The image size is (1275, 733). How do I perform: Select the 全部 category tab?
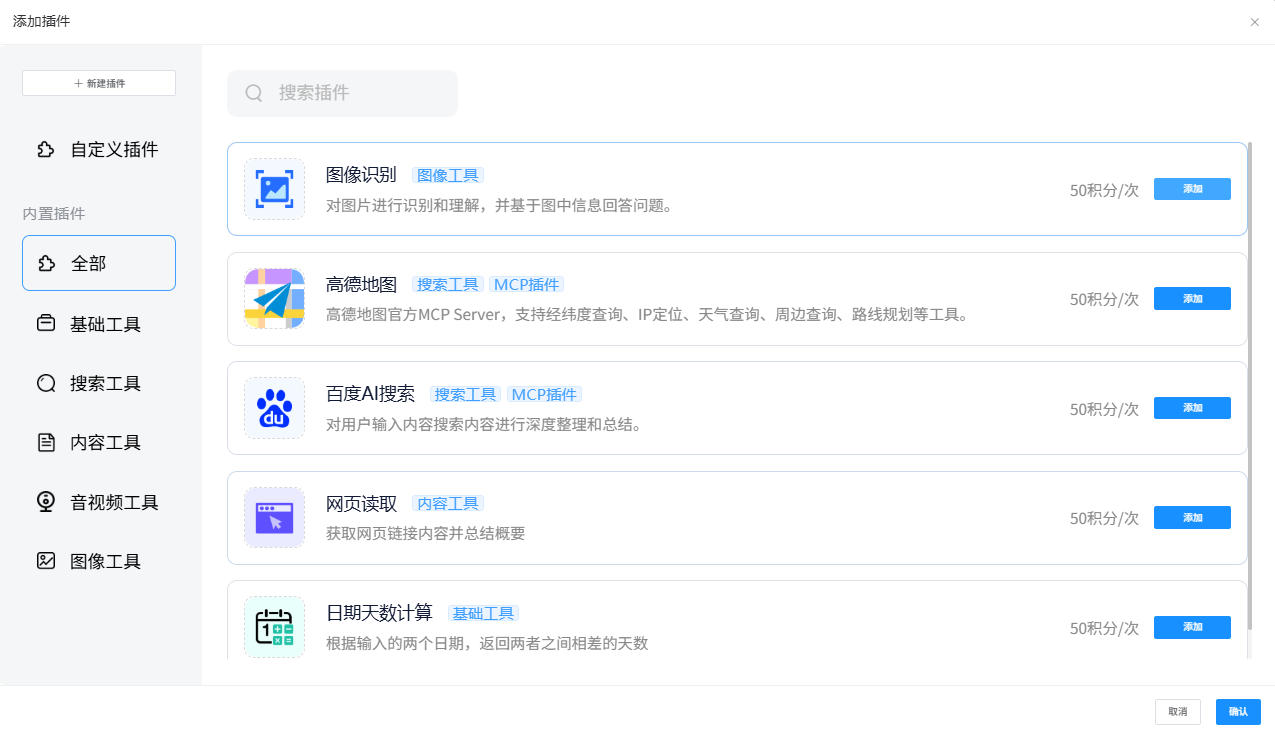click(x=99, y=263)
